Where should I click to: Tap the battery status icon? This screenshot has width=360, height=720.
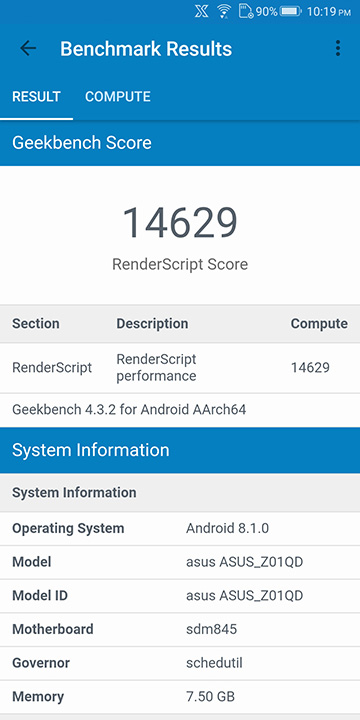pos(290,11)
